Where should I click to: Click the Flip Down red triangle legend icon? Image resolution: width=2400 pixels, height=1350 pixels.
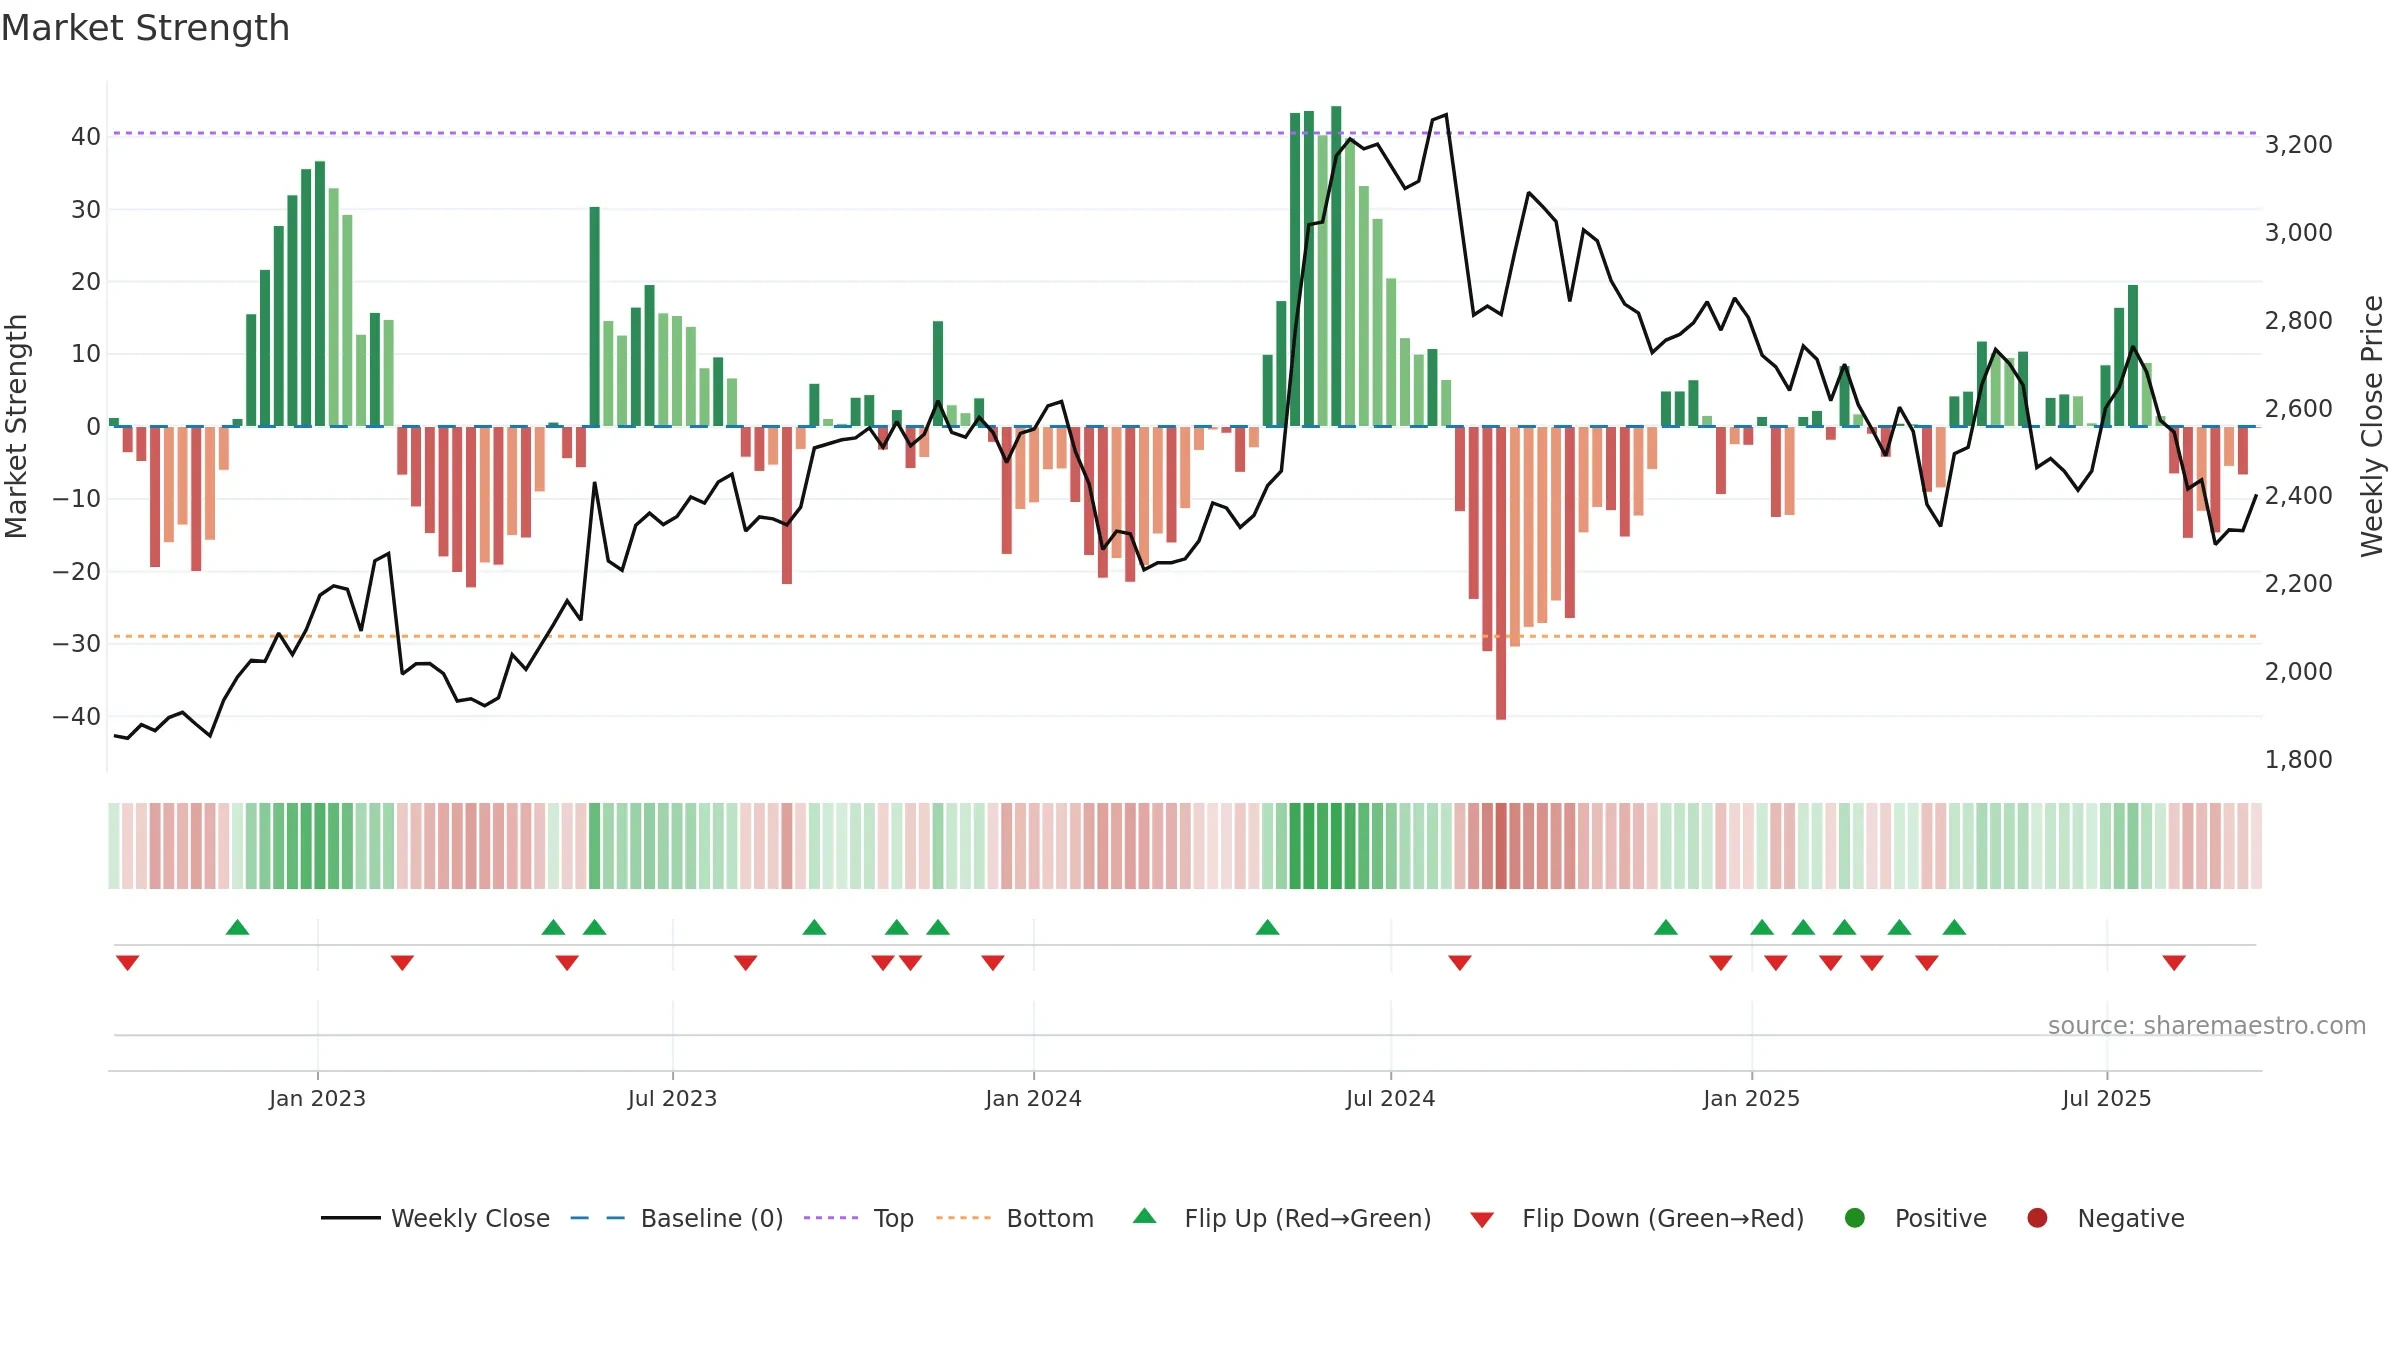[x=1482, y=1220]
